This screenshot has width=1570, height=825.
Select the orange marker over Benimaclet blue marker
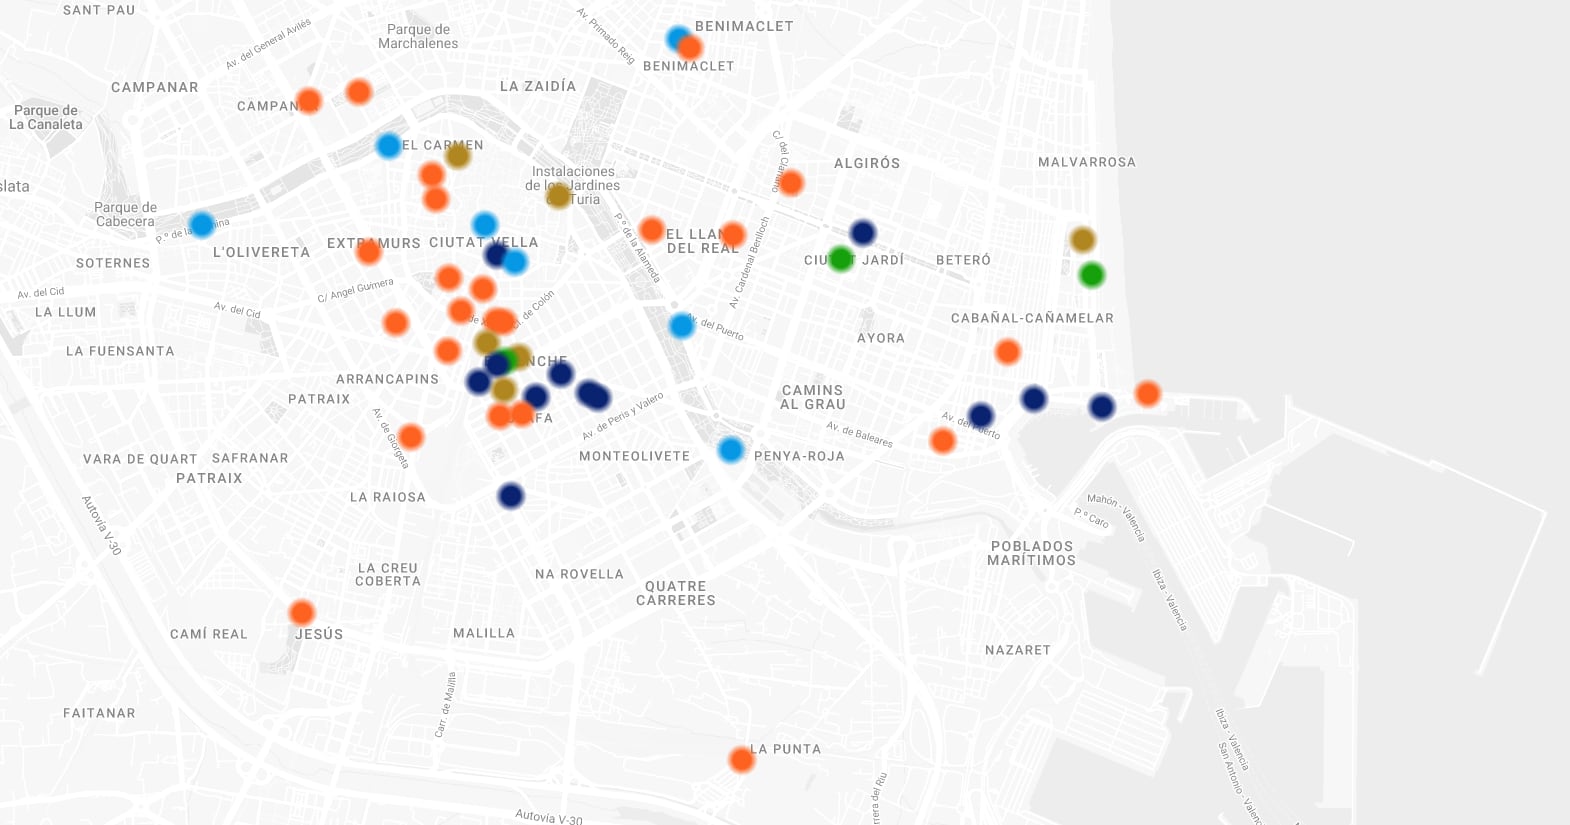[x=689, y=47]
